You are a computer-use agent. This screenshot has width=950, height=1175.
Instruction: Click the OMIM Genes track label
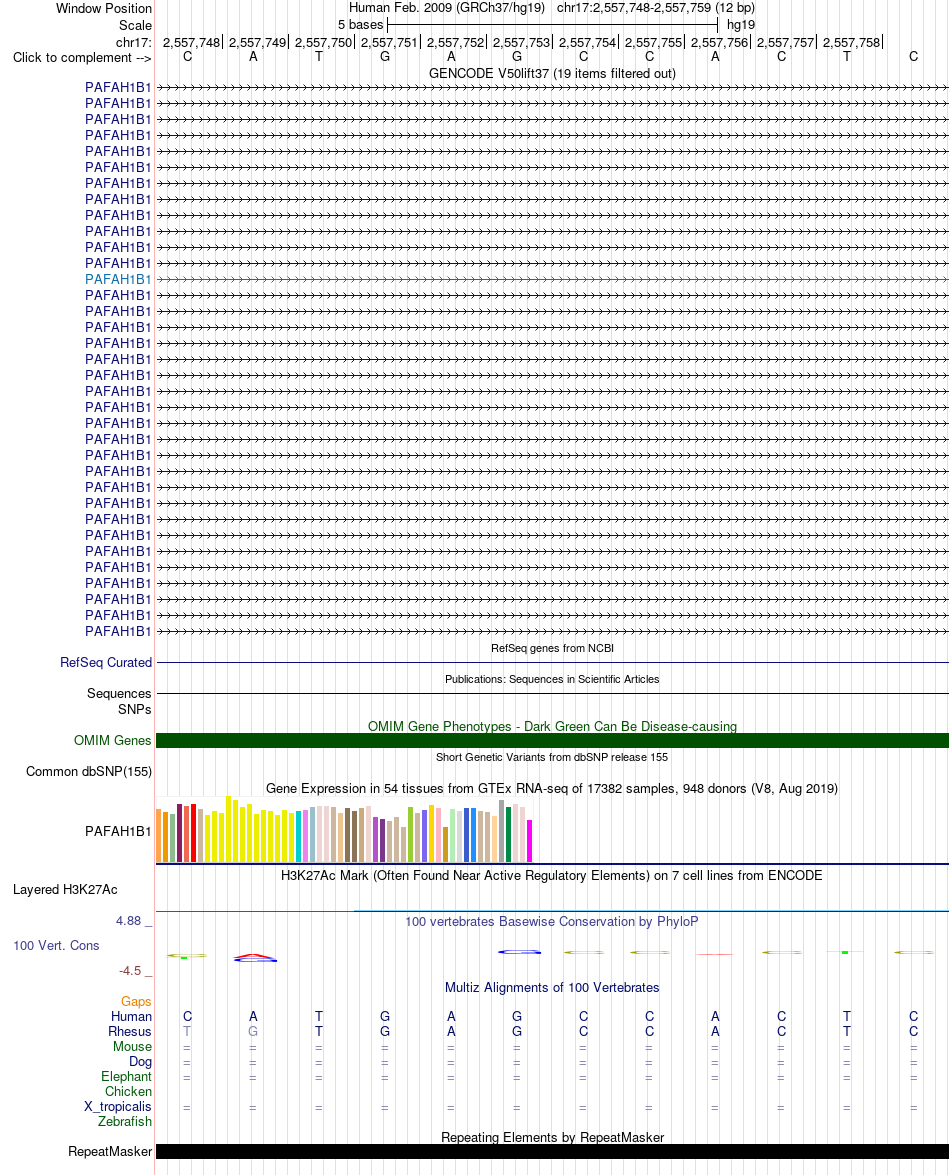(112, 740)
